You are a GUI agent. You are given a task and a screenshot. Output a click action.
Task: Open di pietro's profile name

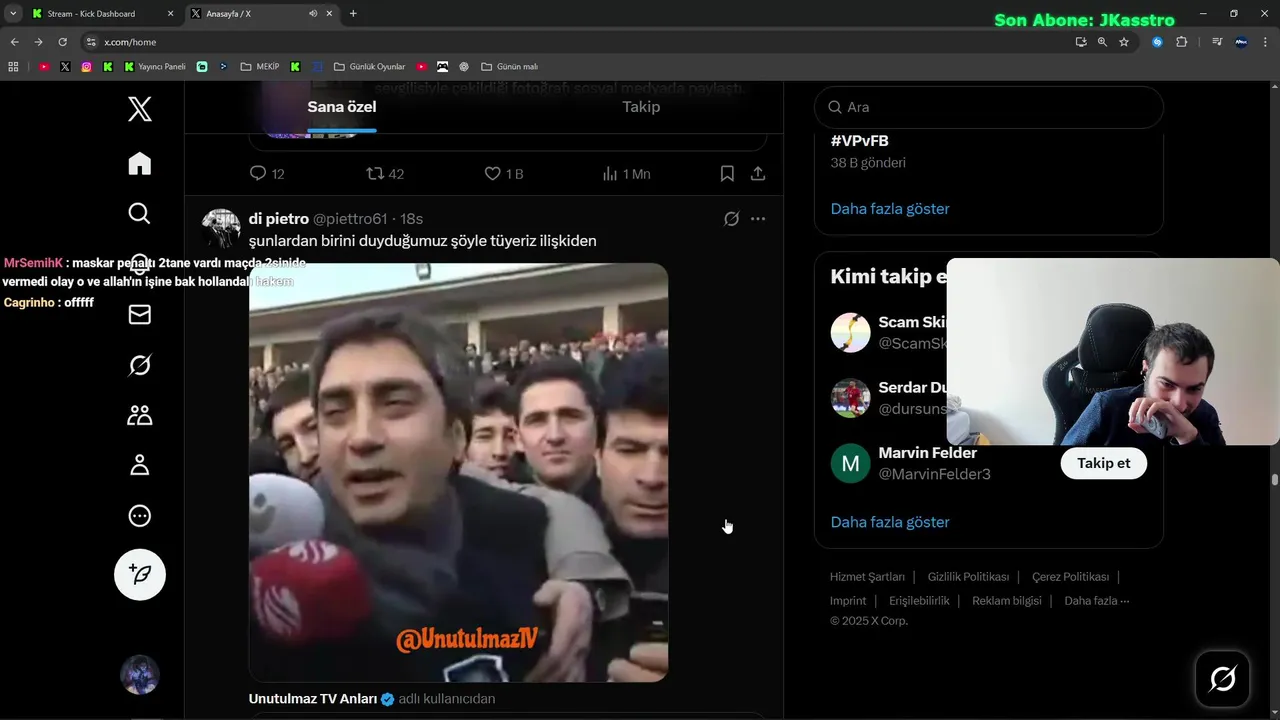pos(279,218)
